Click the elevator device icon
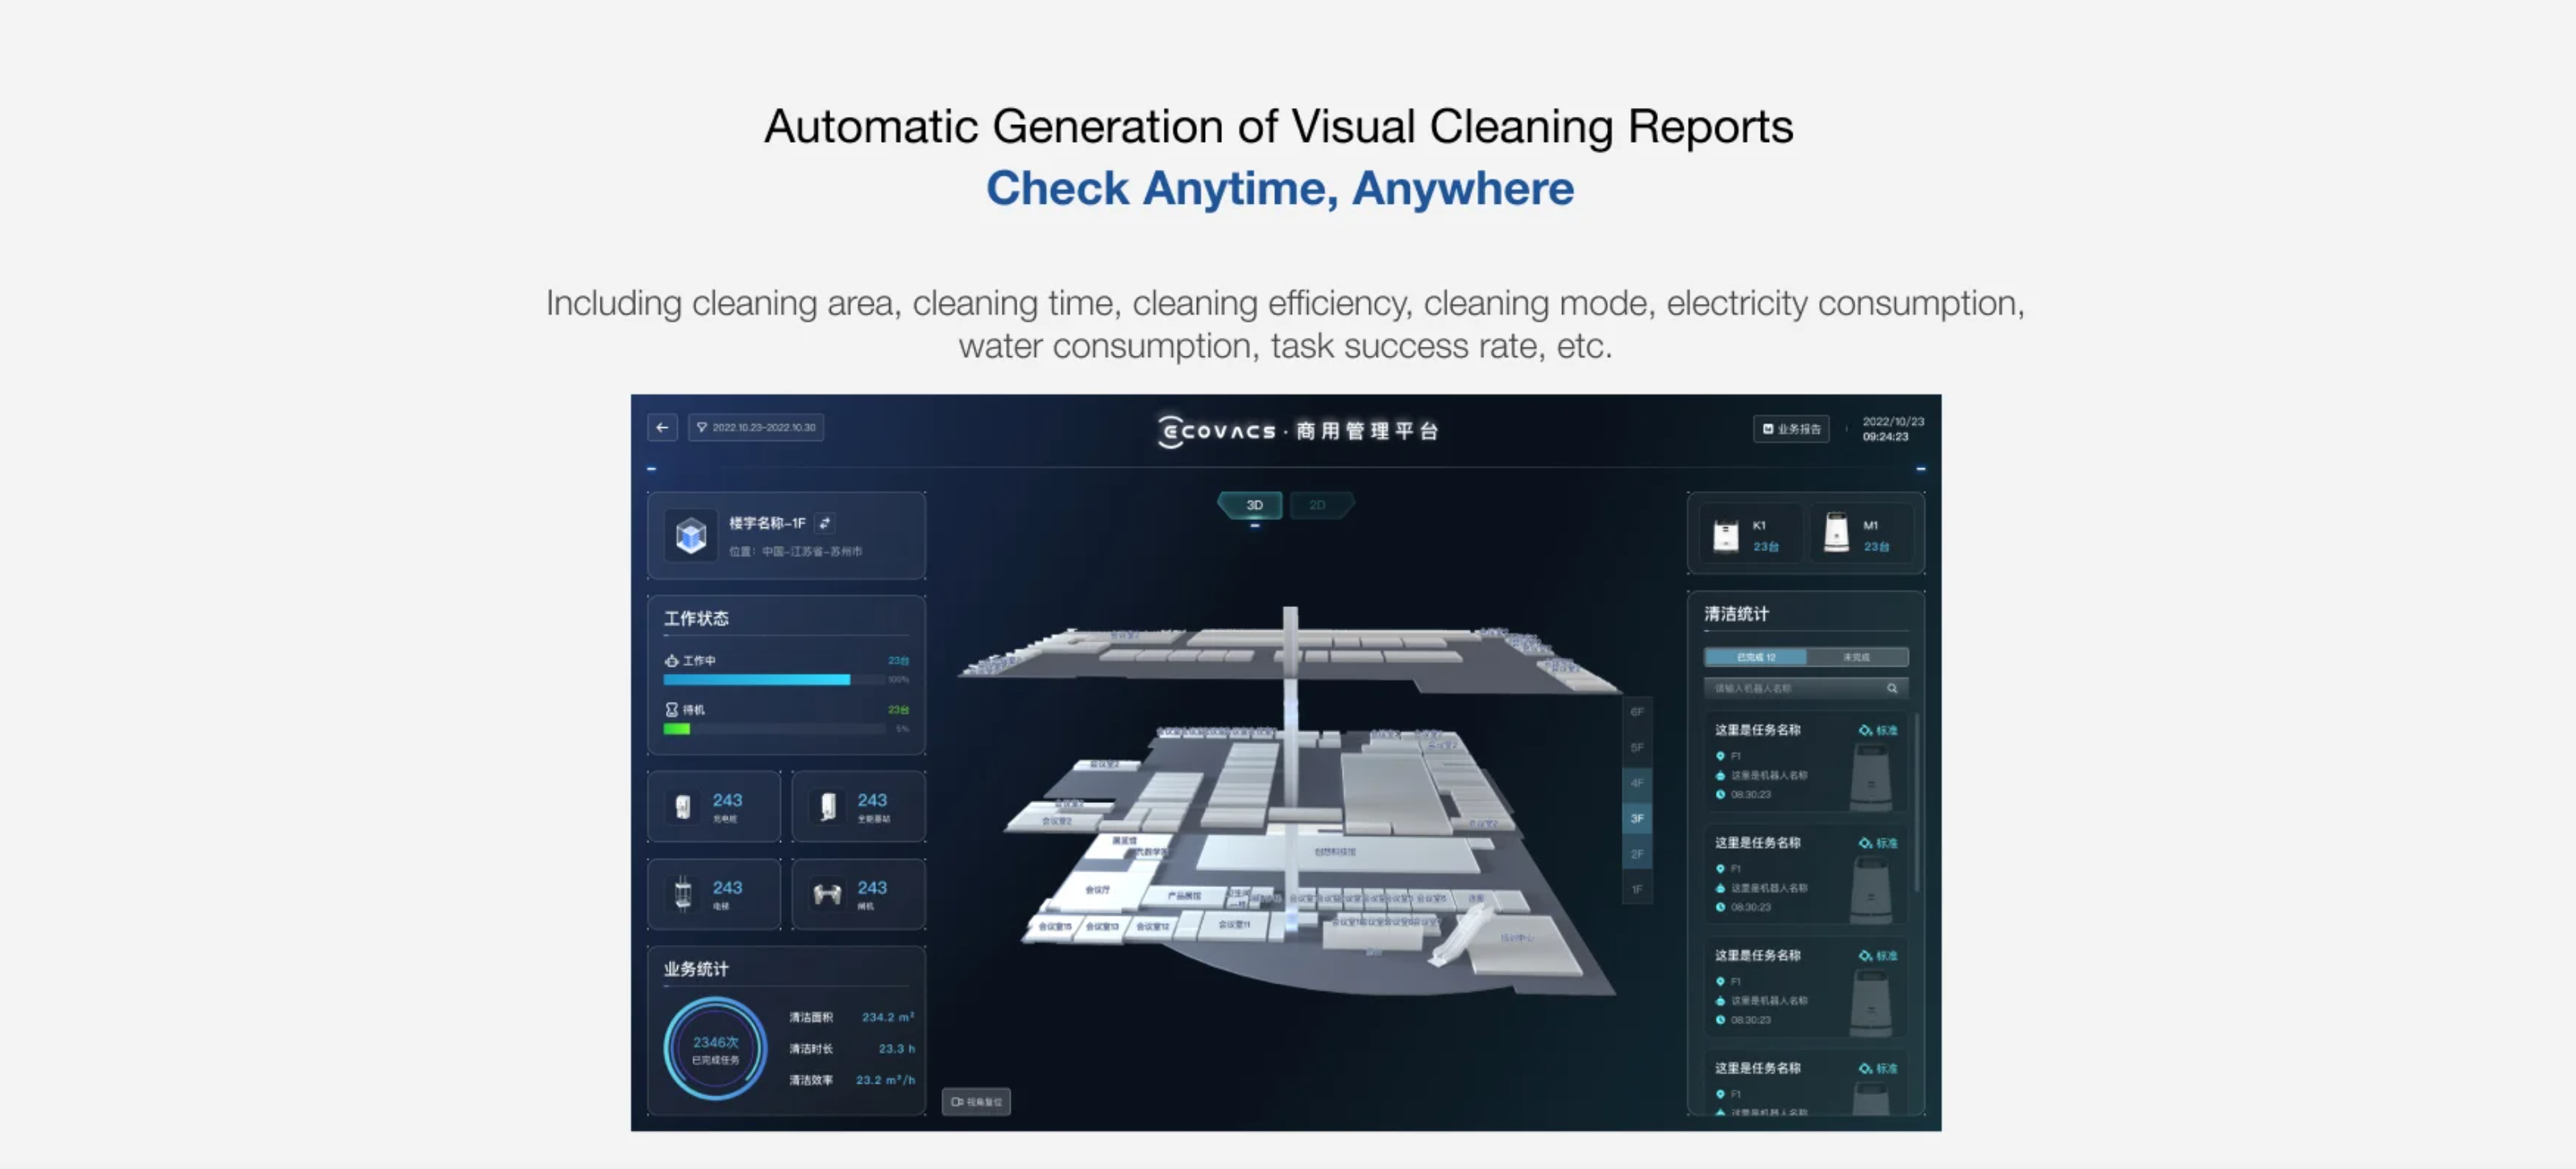The height and width of the screenshot is (1169, 2576). (x=683, y=893)
